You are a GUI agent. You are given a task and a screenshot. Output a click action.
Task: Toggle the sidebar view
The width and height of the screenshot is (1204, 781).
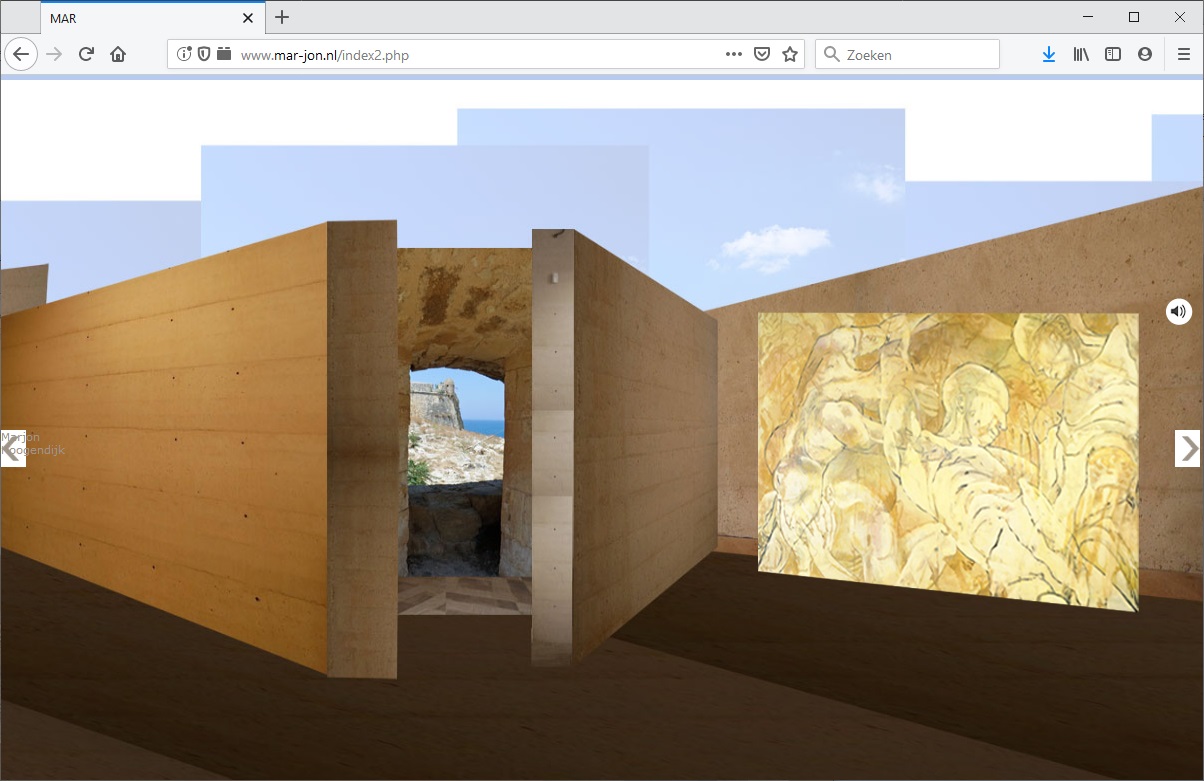(x=1113, y=54)
